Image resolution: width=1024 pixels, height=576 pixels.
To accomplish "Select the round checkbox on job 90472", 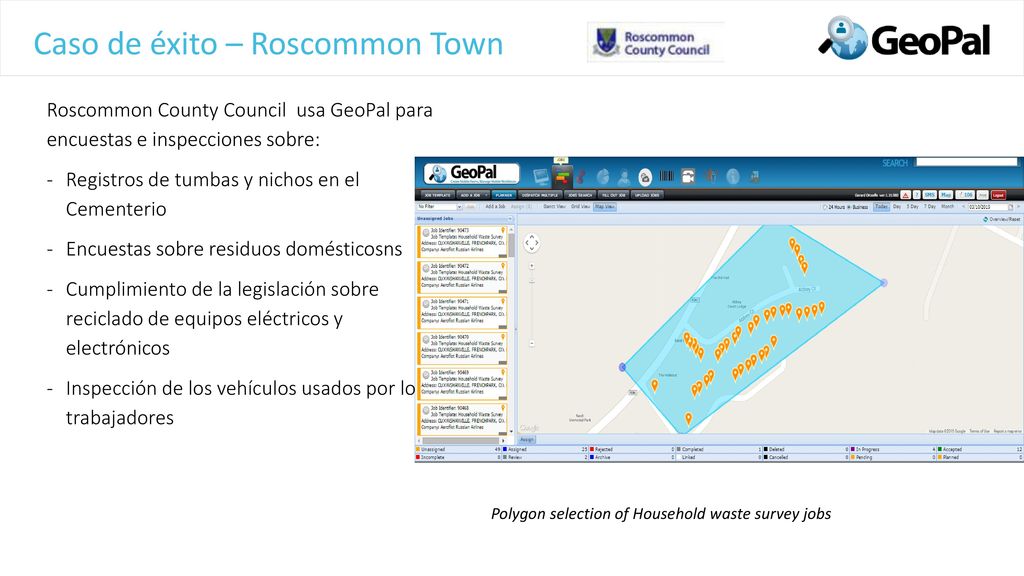I will [x=426, y=268].
